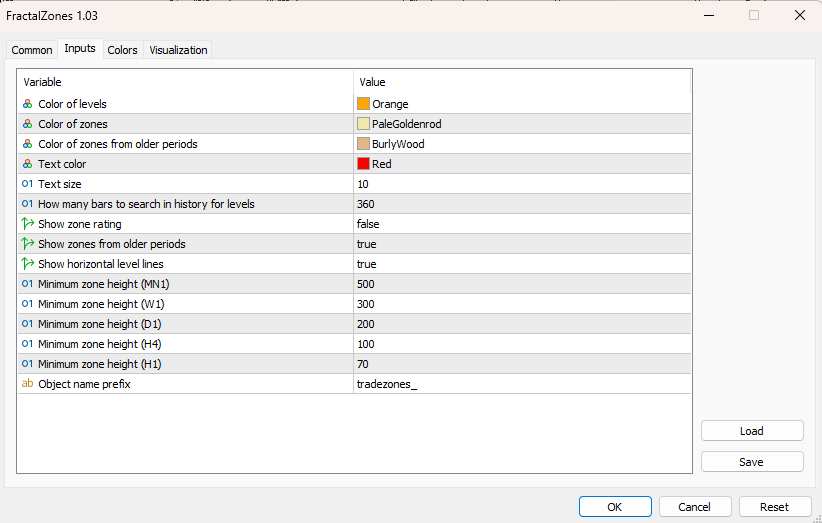Go to the Visualization tab
The width and height of the screenshot is (822, 523).
click(178, 50)
